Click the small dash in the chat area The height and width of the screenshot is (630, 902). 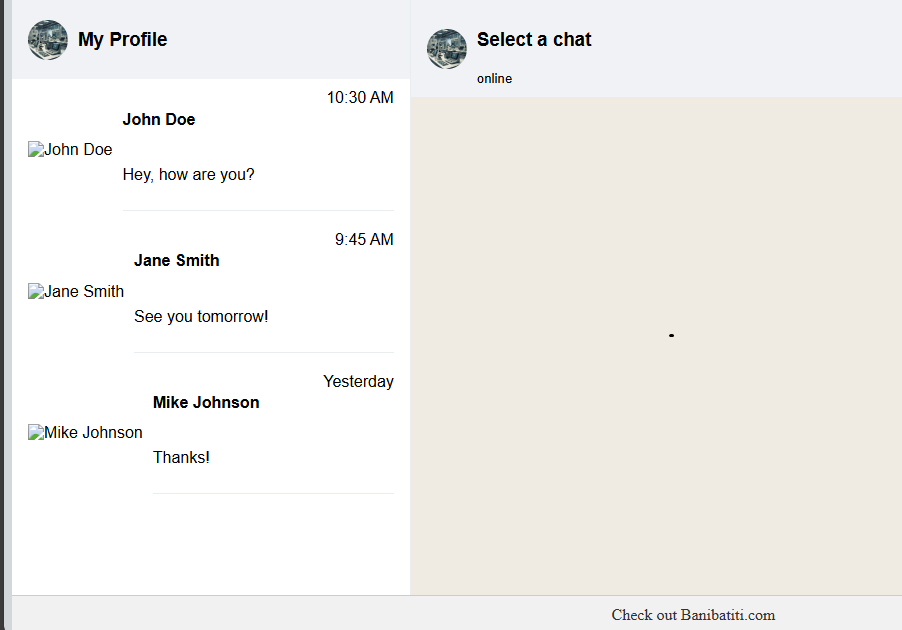(x=671, y=335)
